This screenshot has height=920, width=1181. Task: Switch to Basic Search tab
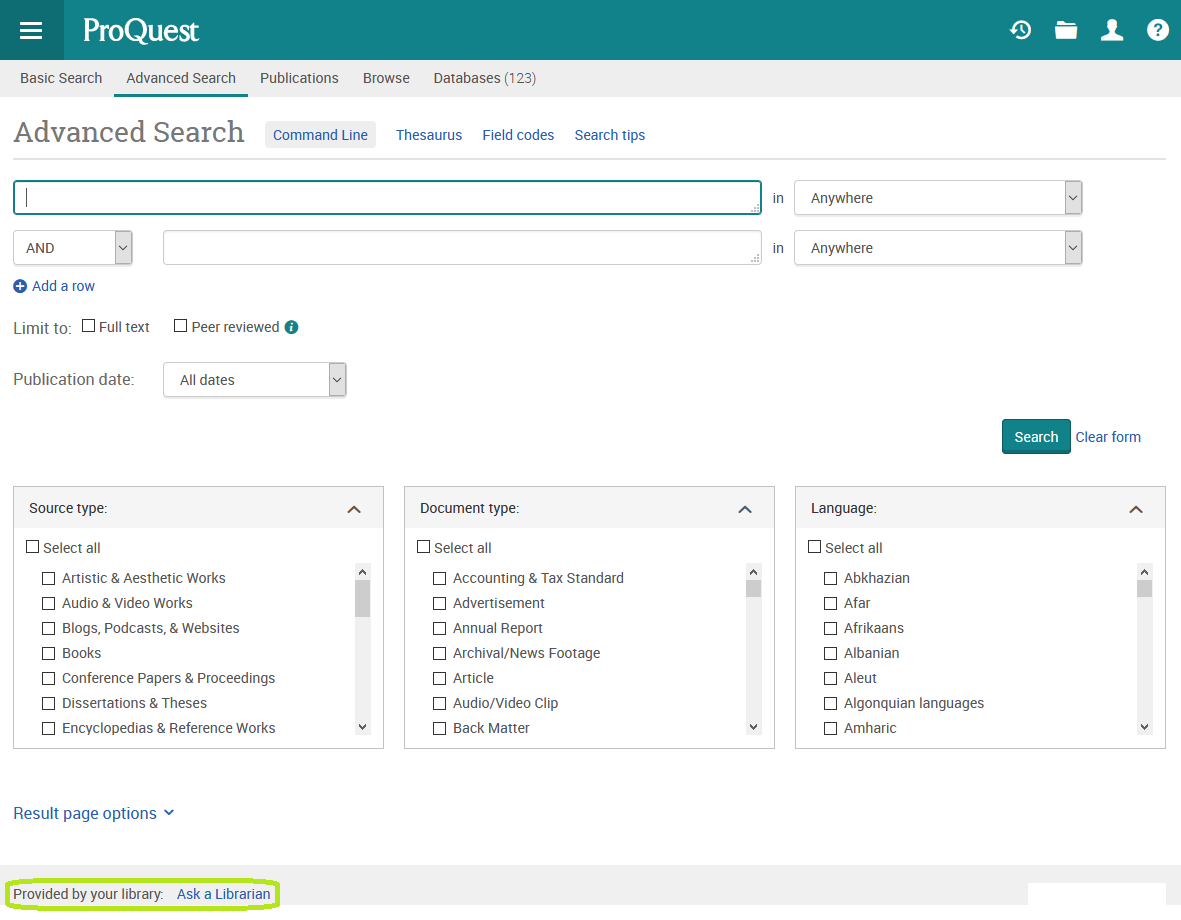(61, 78)
